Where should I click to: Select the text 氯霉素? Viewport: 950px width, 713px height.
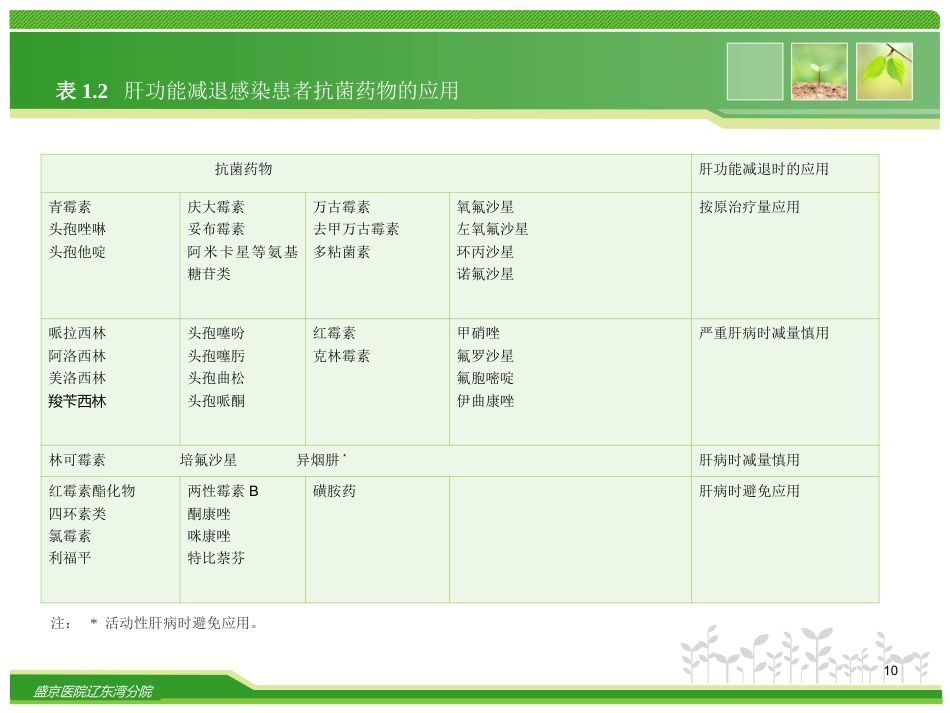(70, 536)
